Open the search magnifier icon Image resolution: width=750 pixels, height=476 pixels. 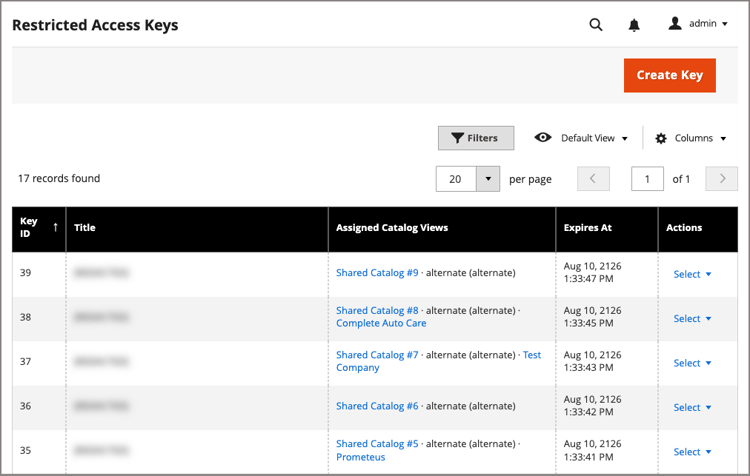click(x=596, y=24)
